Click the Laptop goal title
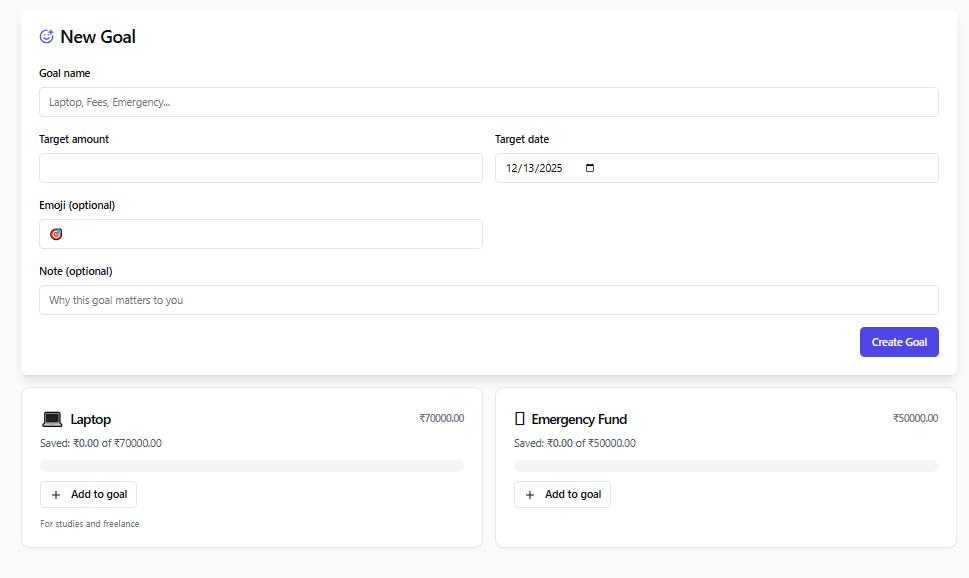The height and width of the screenshot is (578, 969). 91,419
